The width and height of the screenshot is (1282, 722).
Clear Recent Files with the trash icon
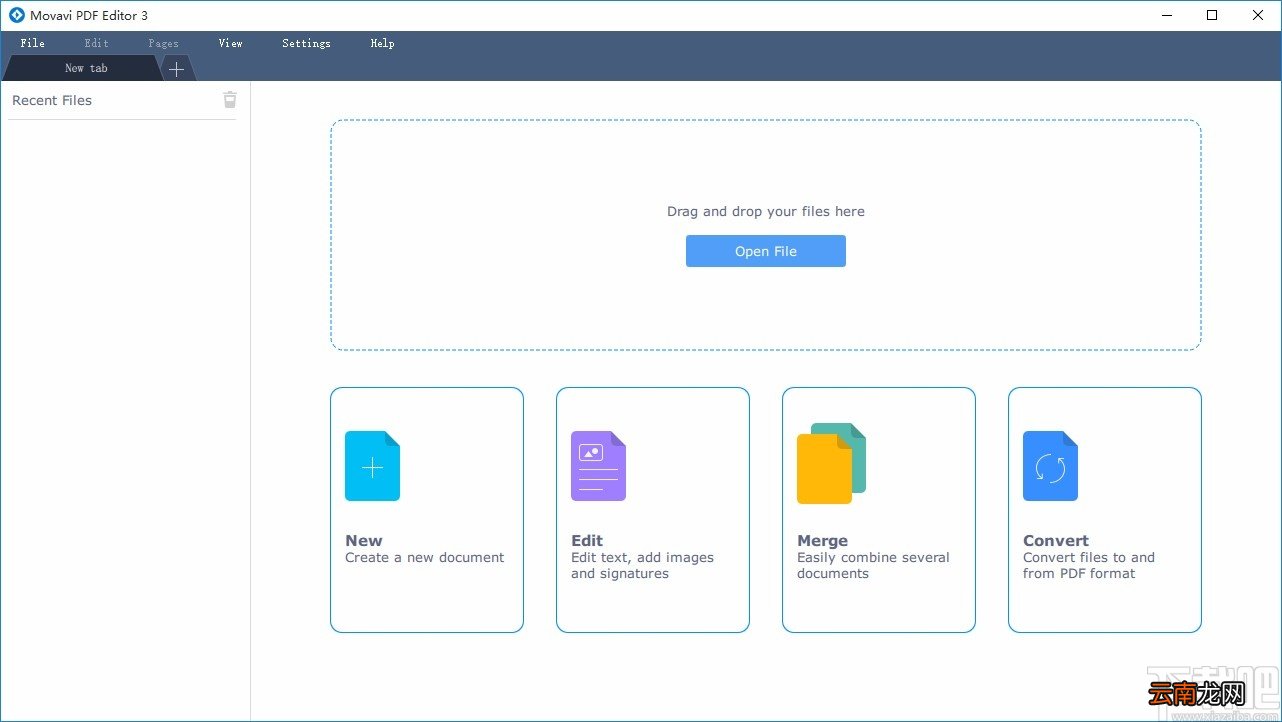tap(230, 99)
